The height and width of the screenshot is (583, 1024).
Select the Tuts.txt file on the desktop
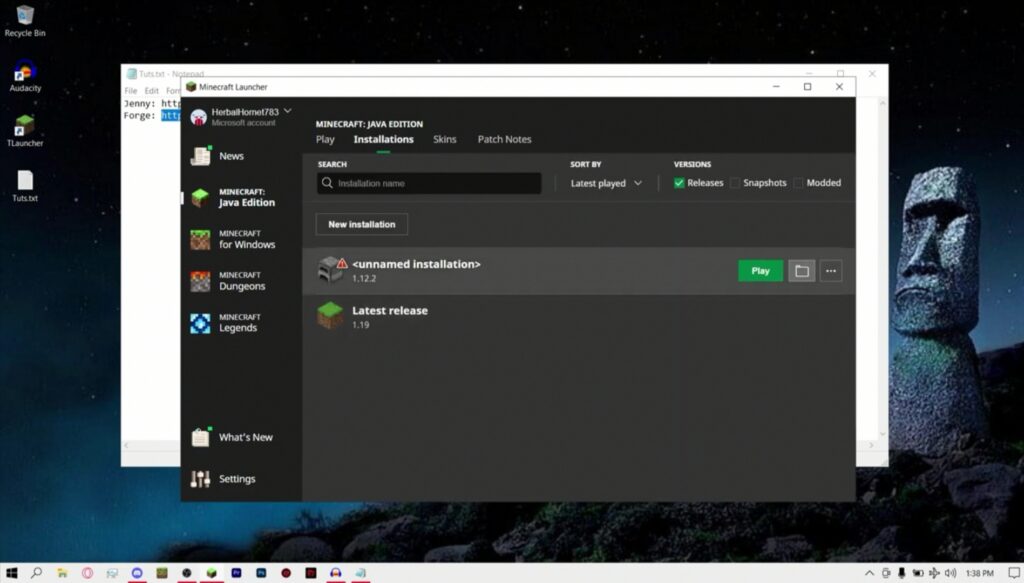coord(25,186)
